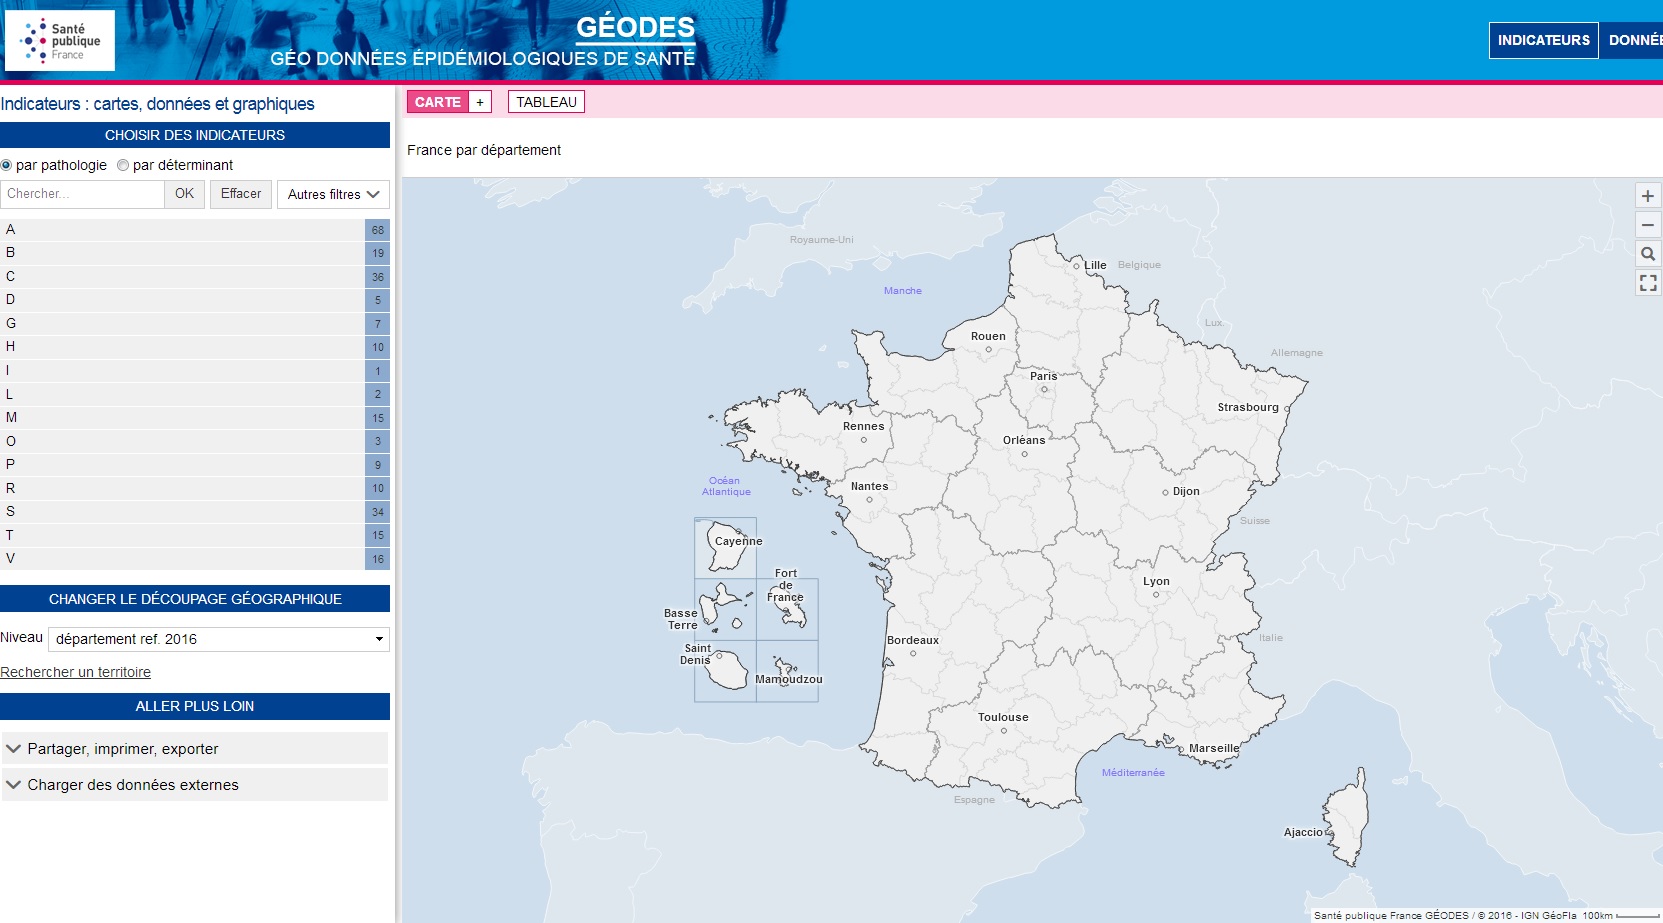Image resolution: width=1663 pixels, height=923 pixels.
Task: Click the Ajaccio label on Corsica
Action: (x=1303, y=832)
